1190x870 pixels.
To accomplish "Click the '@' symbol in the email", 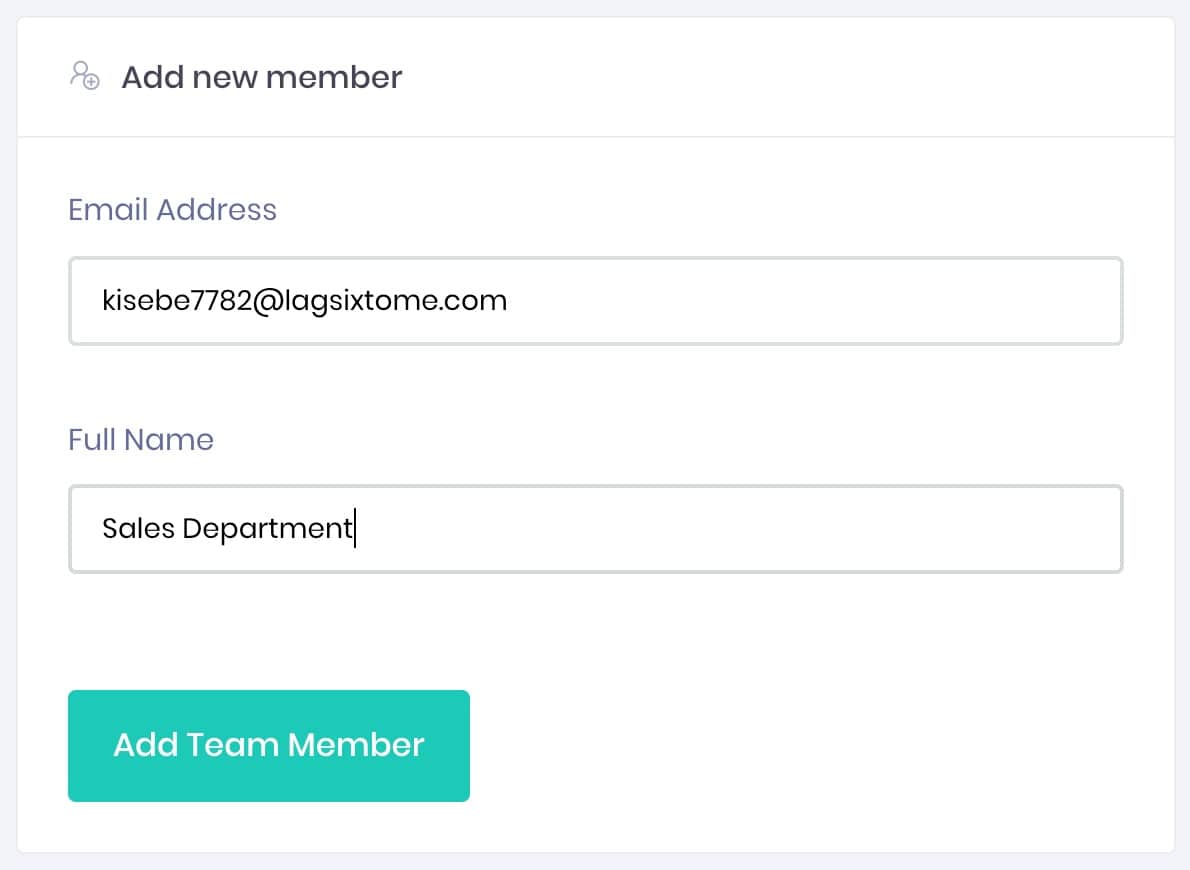I will click(x=268, y=302).
